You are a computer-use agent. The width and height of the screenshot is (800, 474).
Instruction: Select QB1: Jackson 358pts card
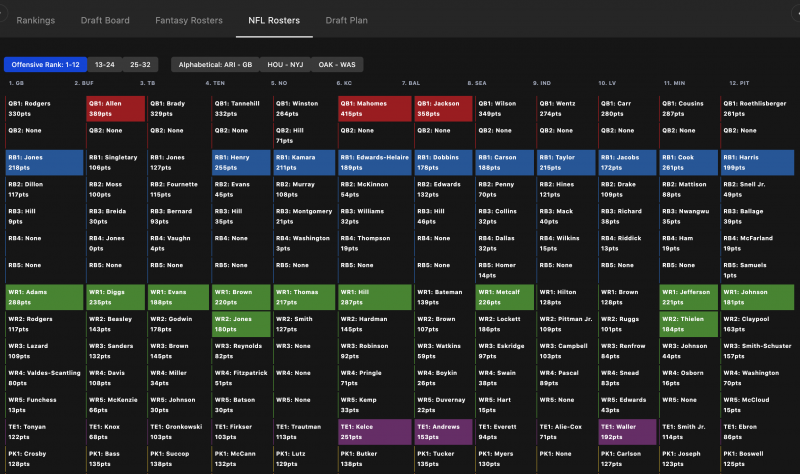[x=444, y=109]
